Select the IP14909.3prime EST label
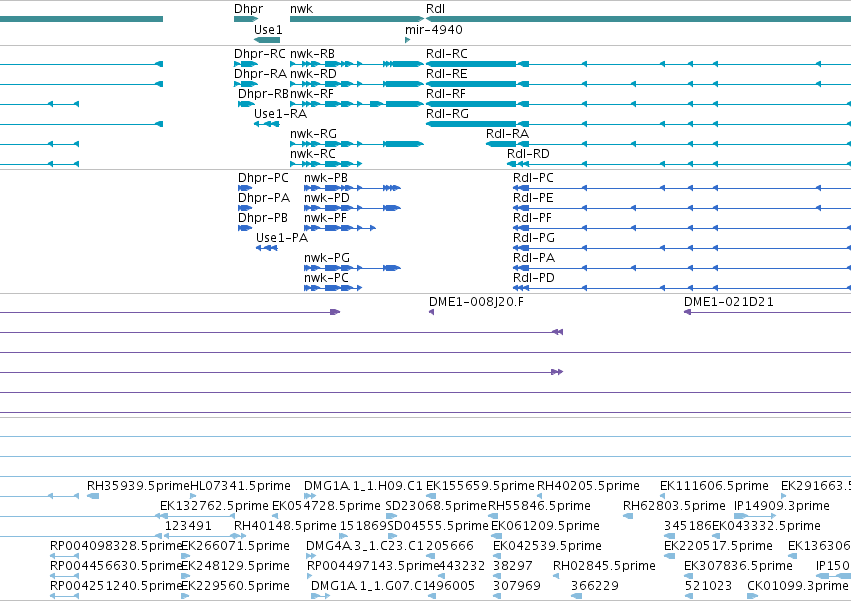 pyautogui.click(x=782, y=506)
